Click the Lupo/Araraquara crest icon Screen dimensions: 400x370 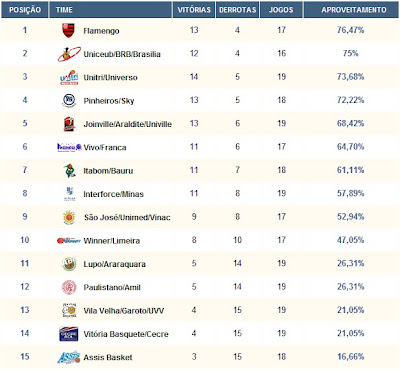(69, 264)
